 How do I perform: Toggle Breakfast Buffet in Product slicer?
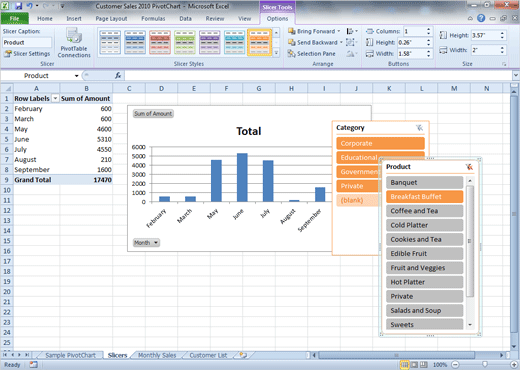point(424,197)
